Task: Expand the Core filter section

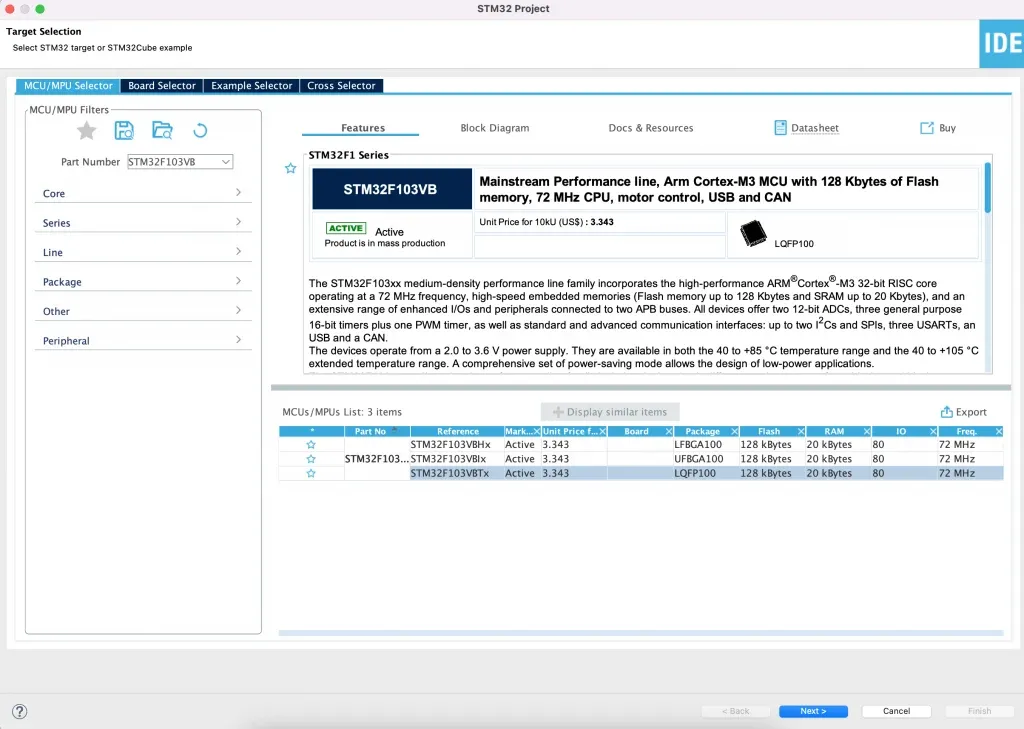Action: 142,193
